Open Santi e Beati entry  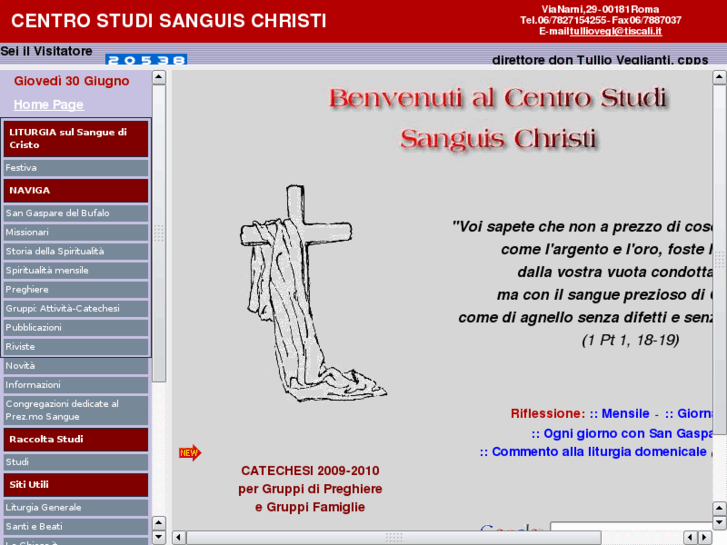tap(76, 526)
